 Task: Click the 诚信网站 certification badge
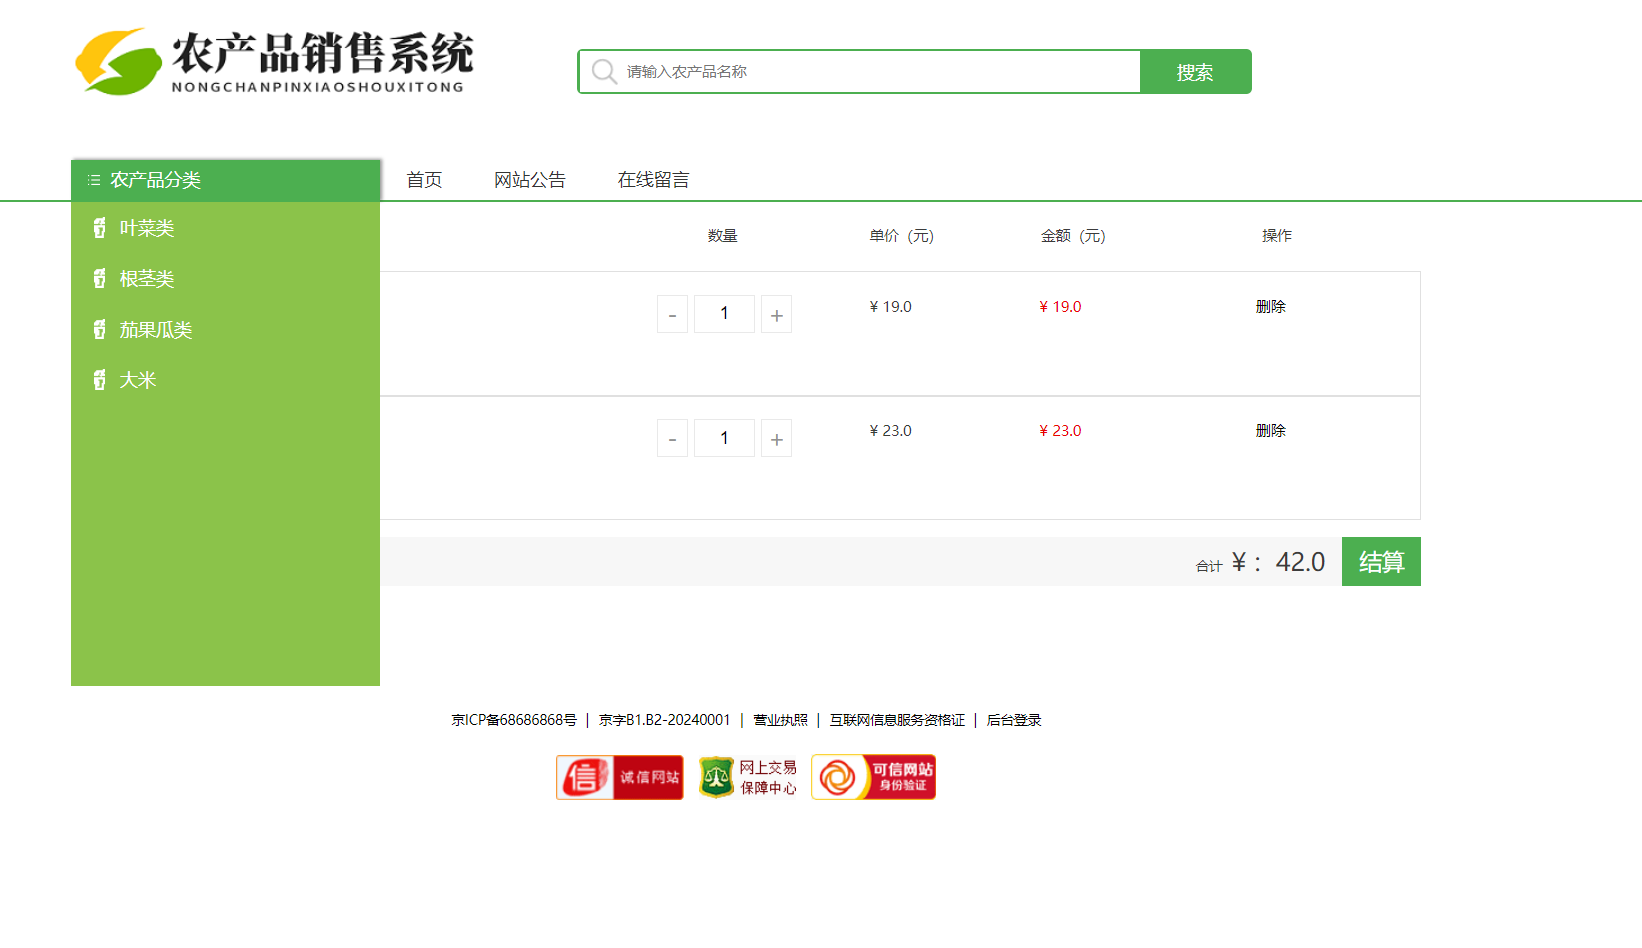pyautogui.click(x=620, y=777)
